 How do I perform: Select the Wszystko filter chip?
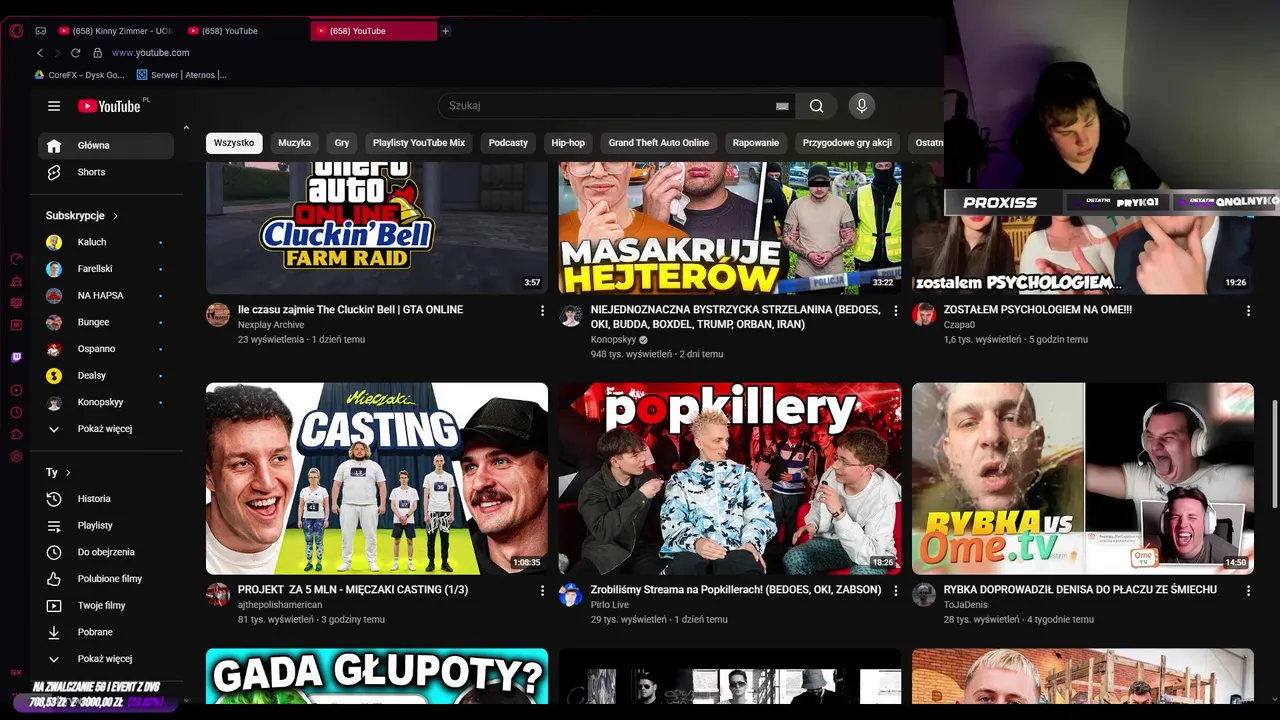[x=234, y=143]
